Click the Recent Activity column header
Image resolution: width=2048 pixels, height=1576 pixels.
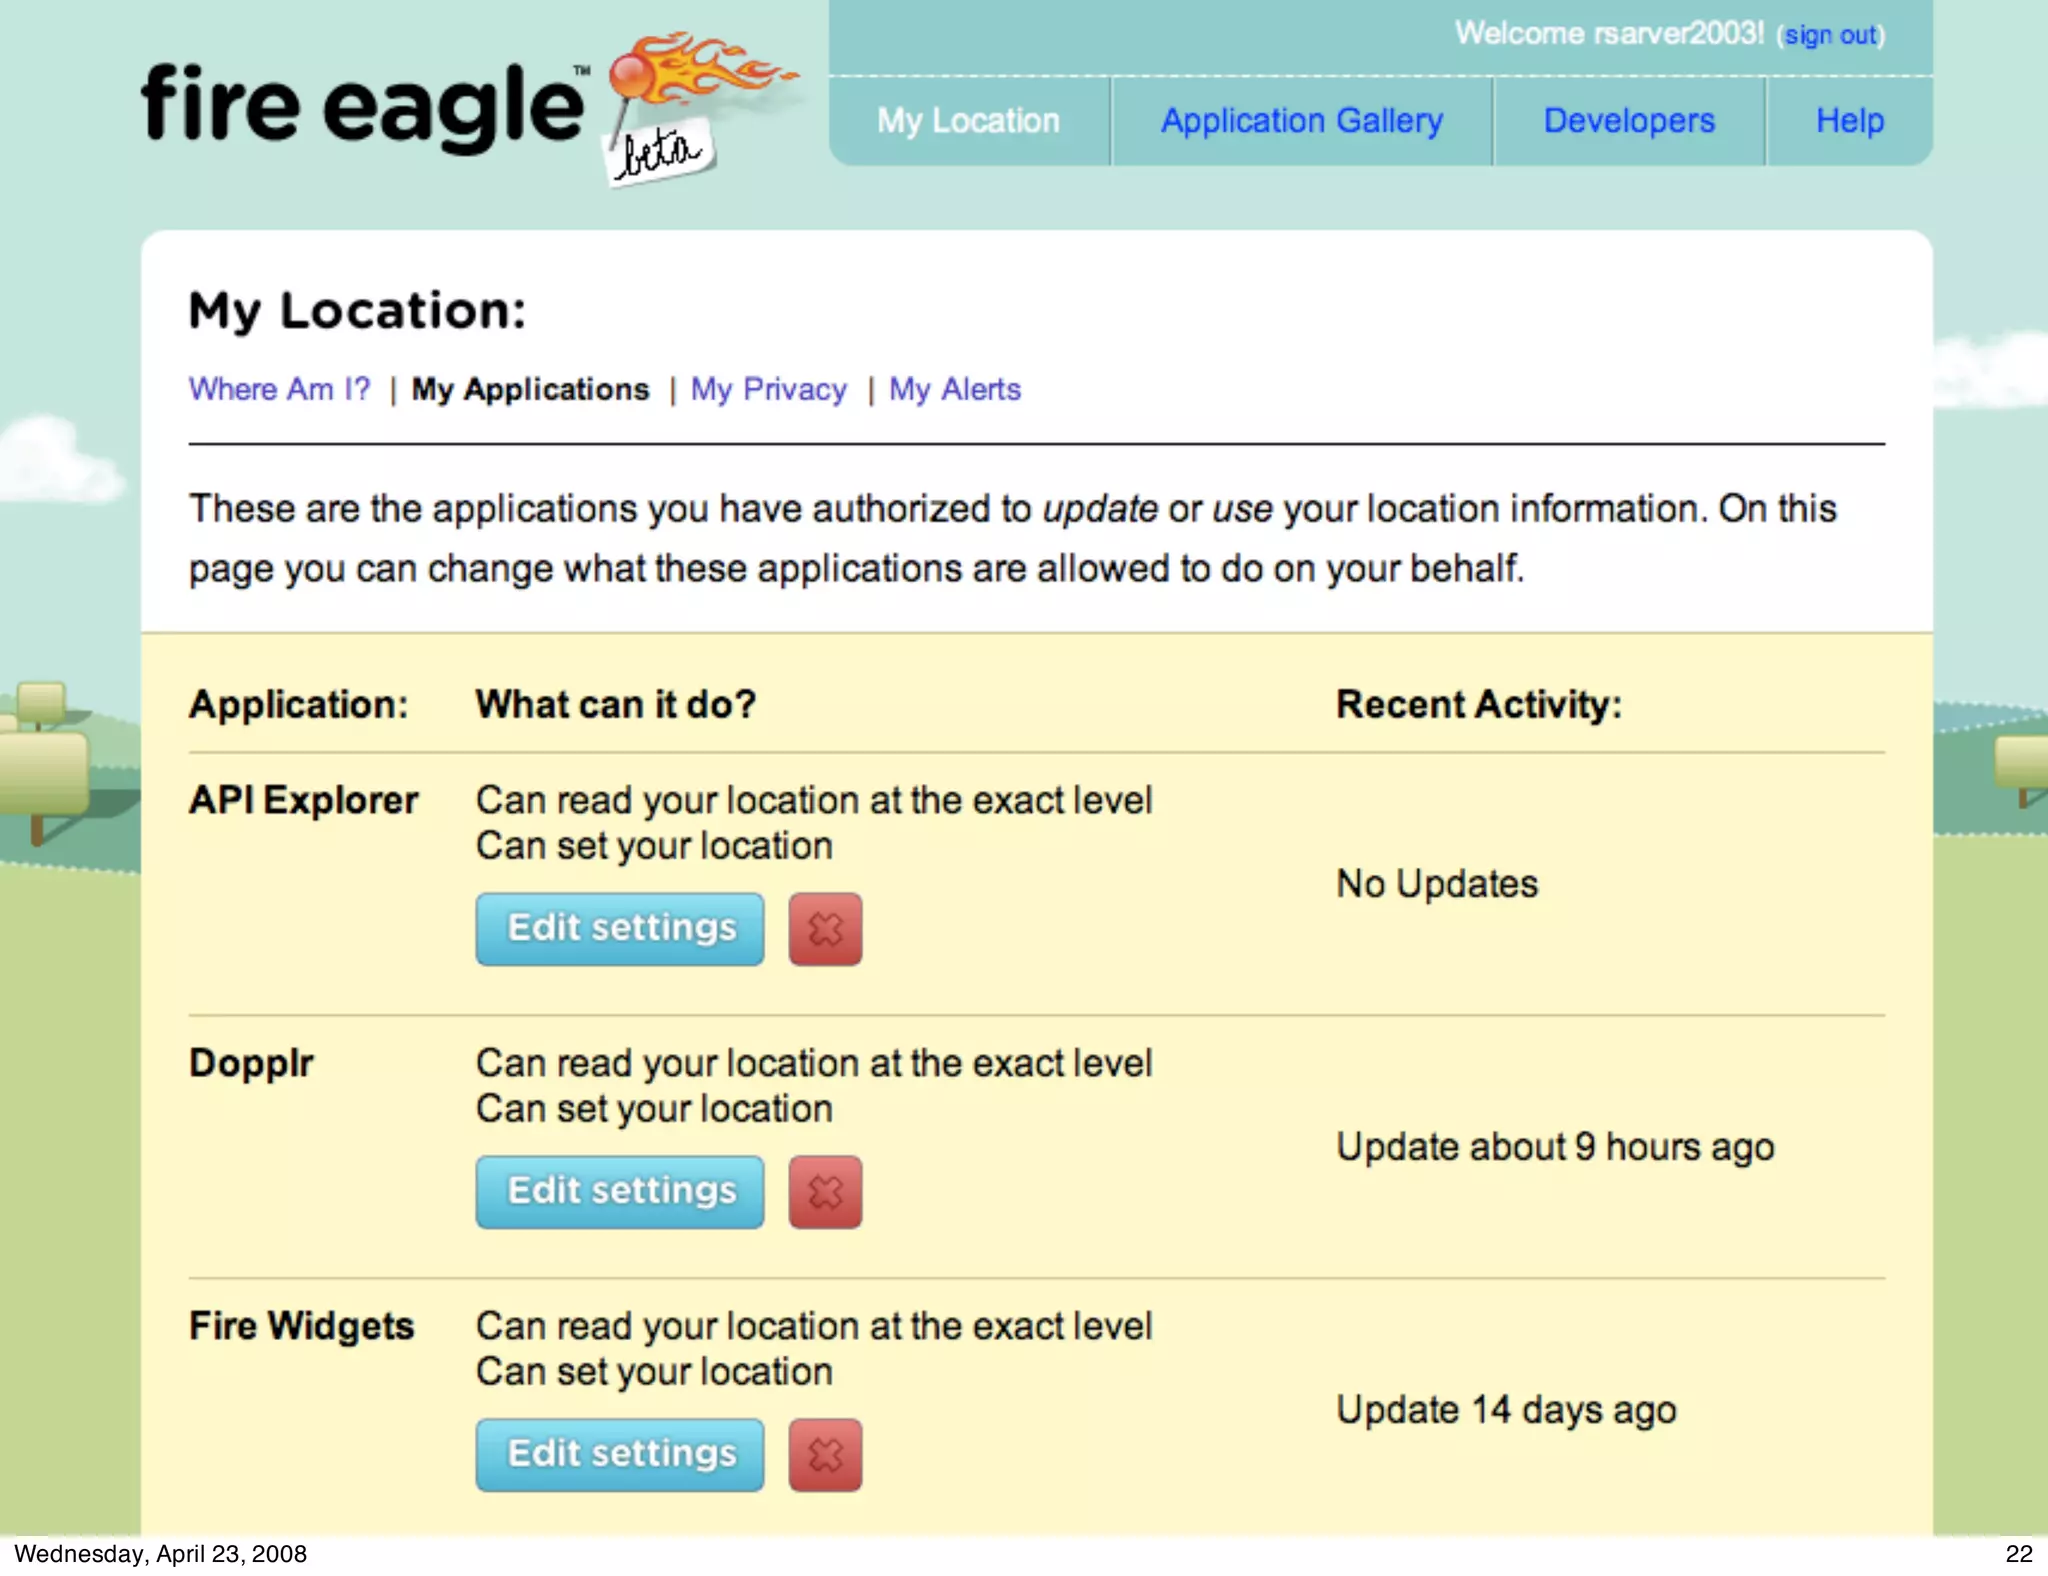point(1479,705)
